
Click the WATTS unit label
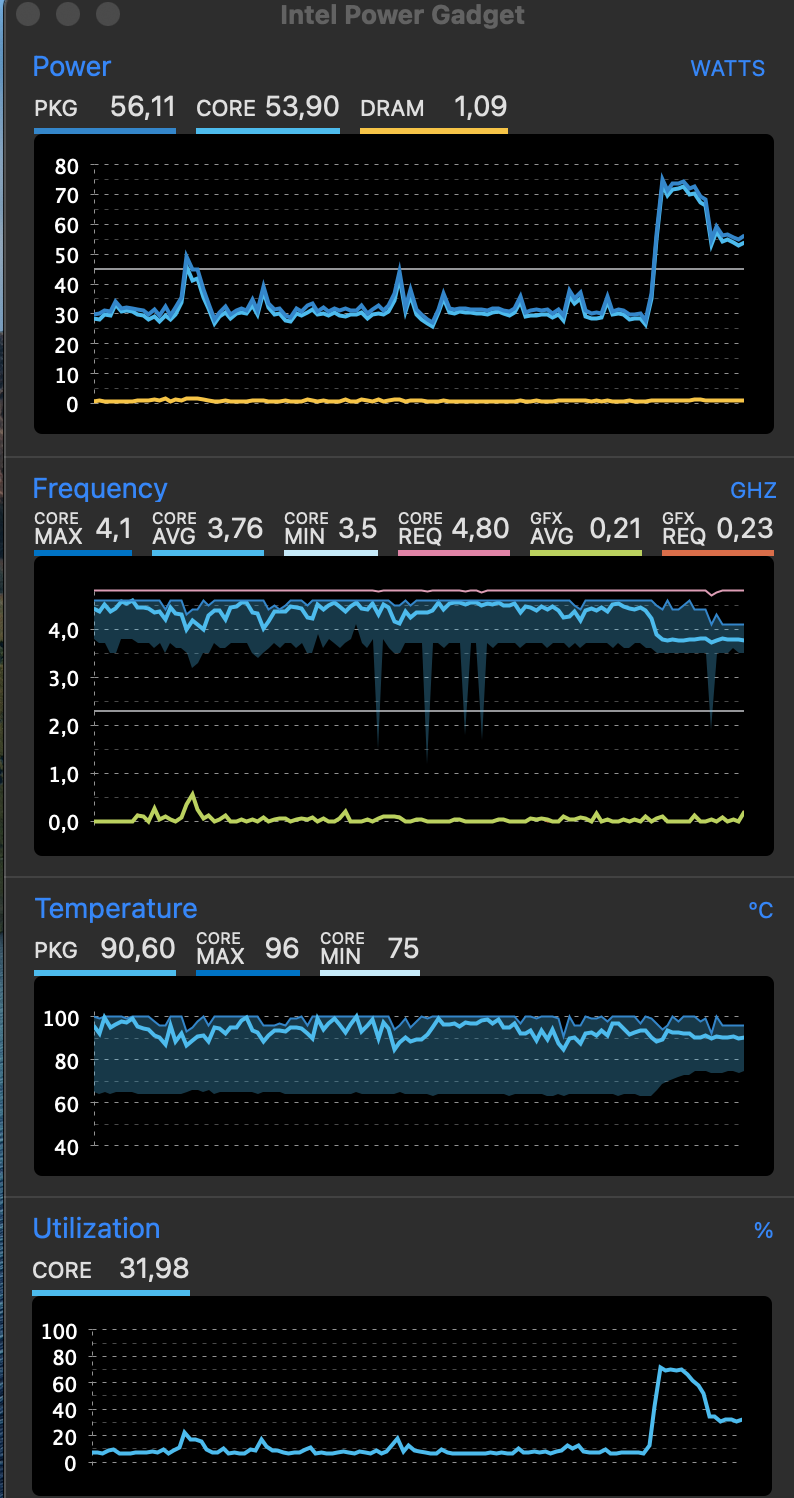point(728,69)
